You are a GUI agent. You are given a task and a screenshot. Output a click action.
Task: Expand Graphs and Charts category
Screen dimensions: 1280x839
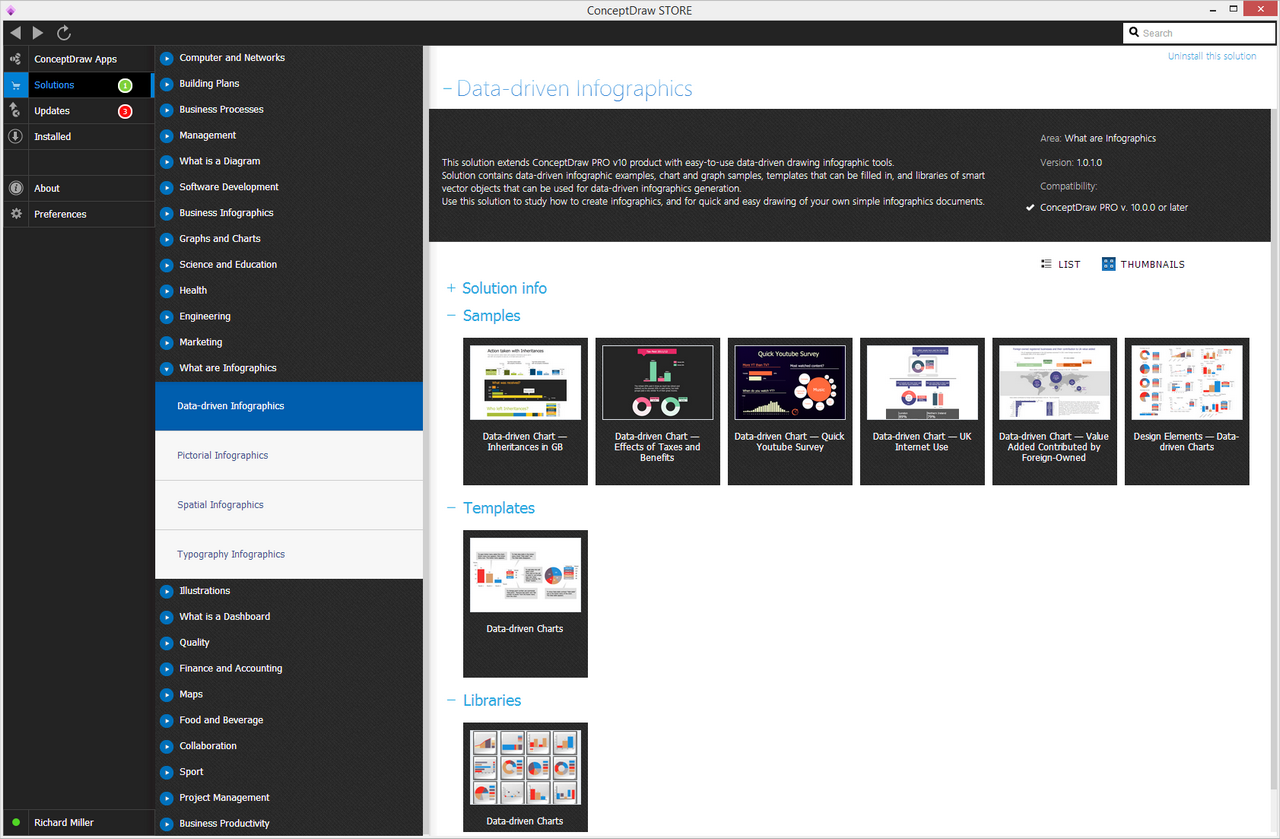(167, 240)
